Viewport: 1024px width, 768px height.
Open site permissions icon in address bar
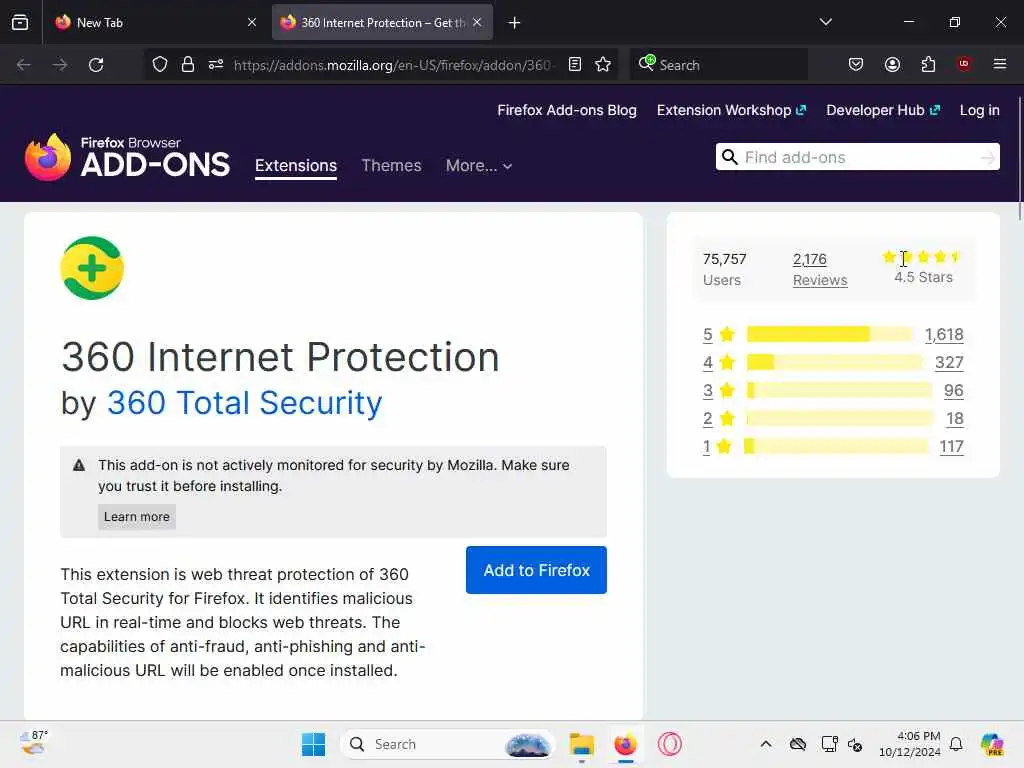click(216, 64)
